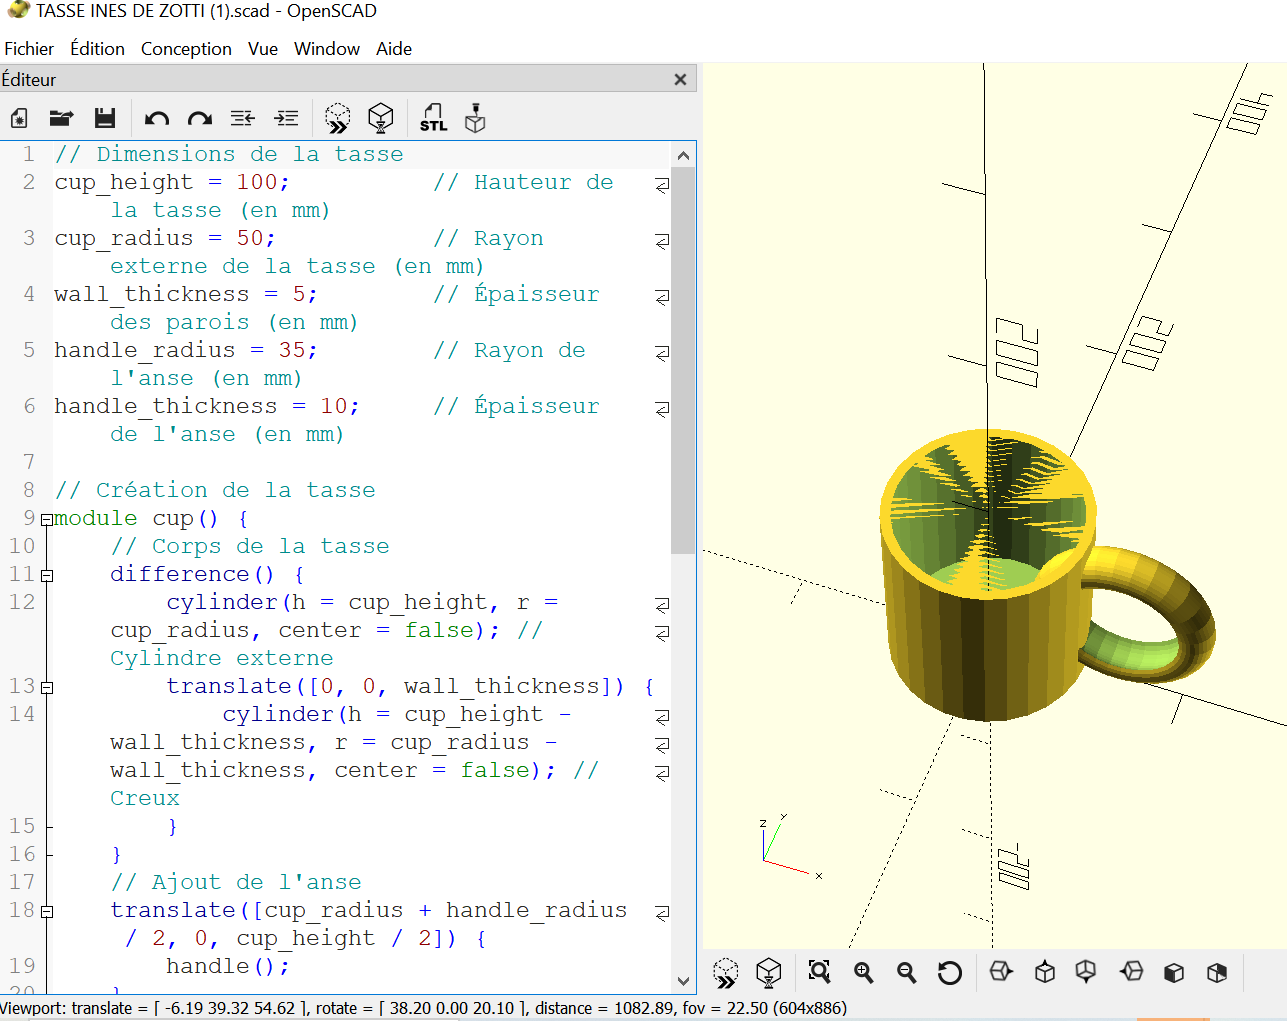
Task: Switch to the Top view
Action: coord(1045,972)
